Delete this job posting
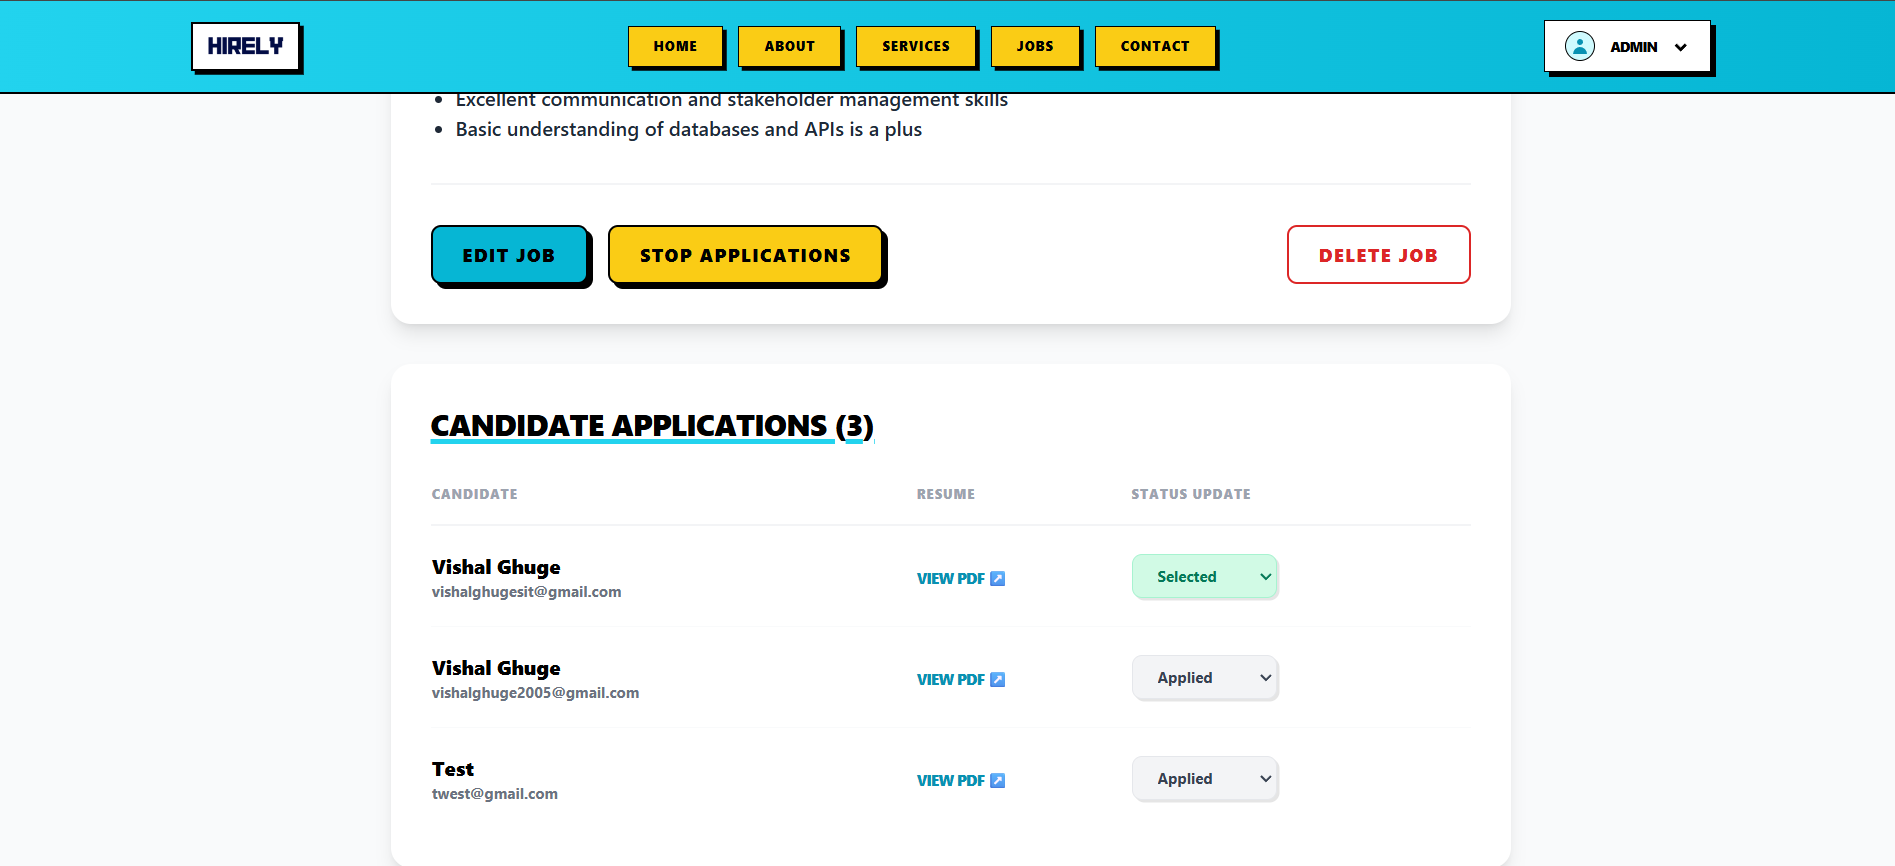This screenshot has height=866, width=1895. [1378, 255]
